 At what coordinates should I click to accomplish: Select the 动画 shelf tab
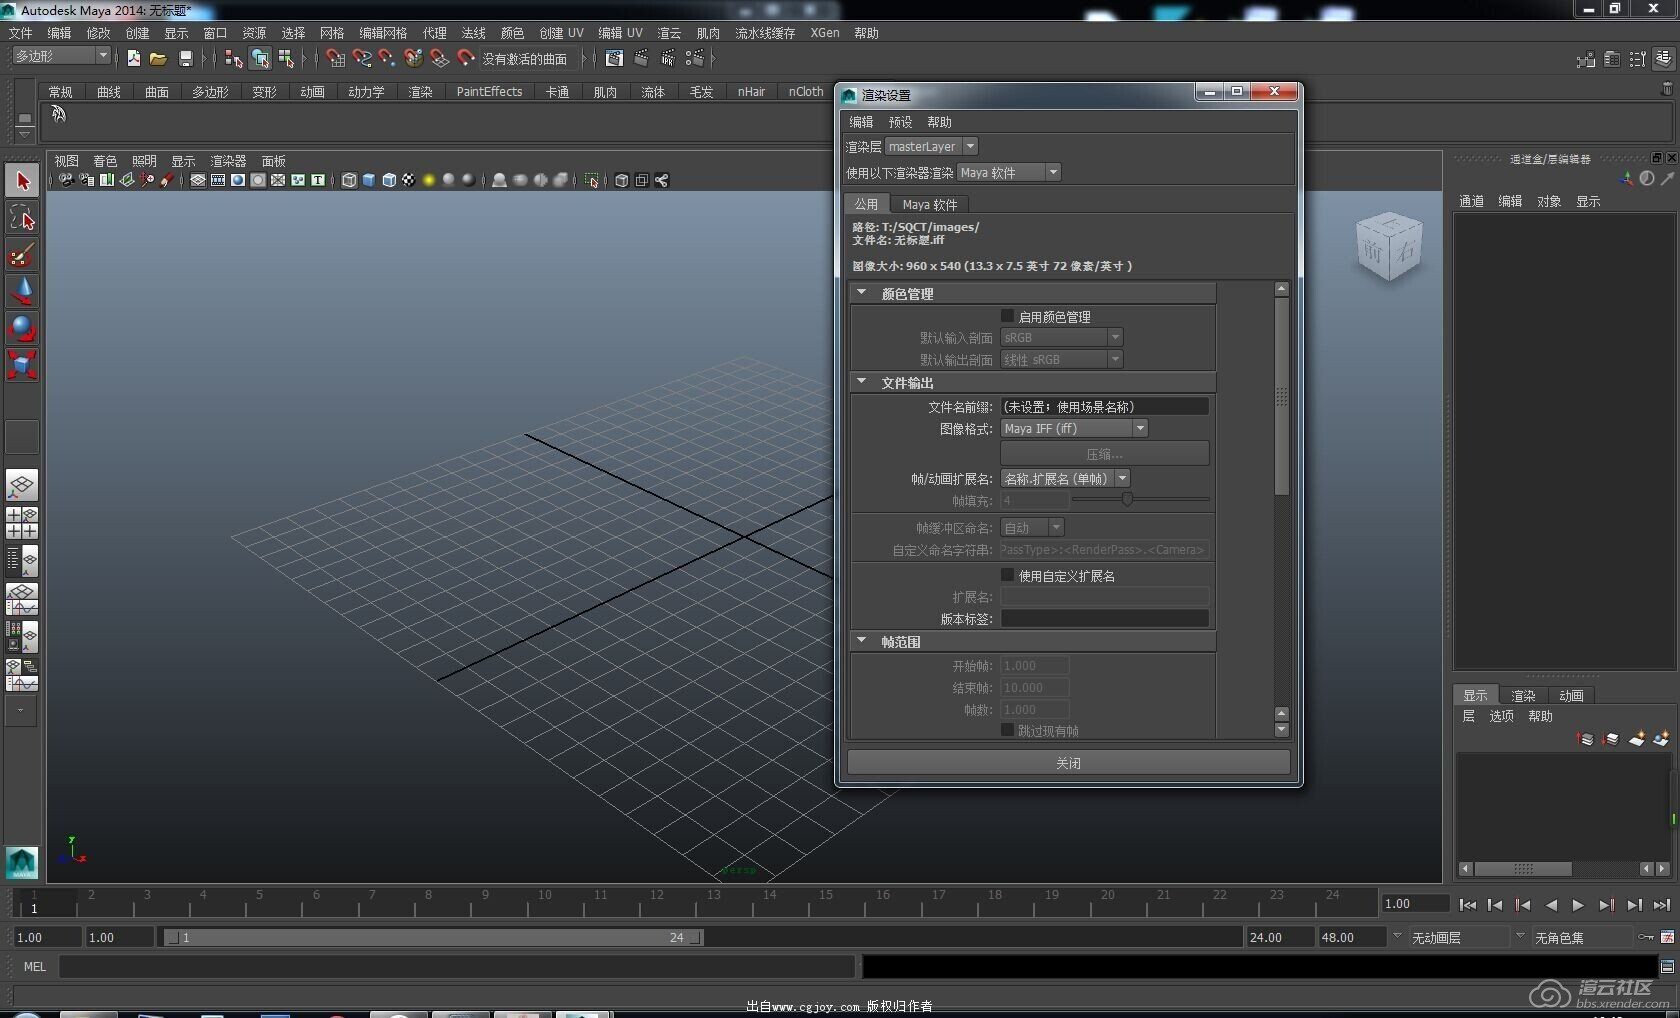point(313,92)
